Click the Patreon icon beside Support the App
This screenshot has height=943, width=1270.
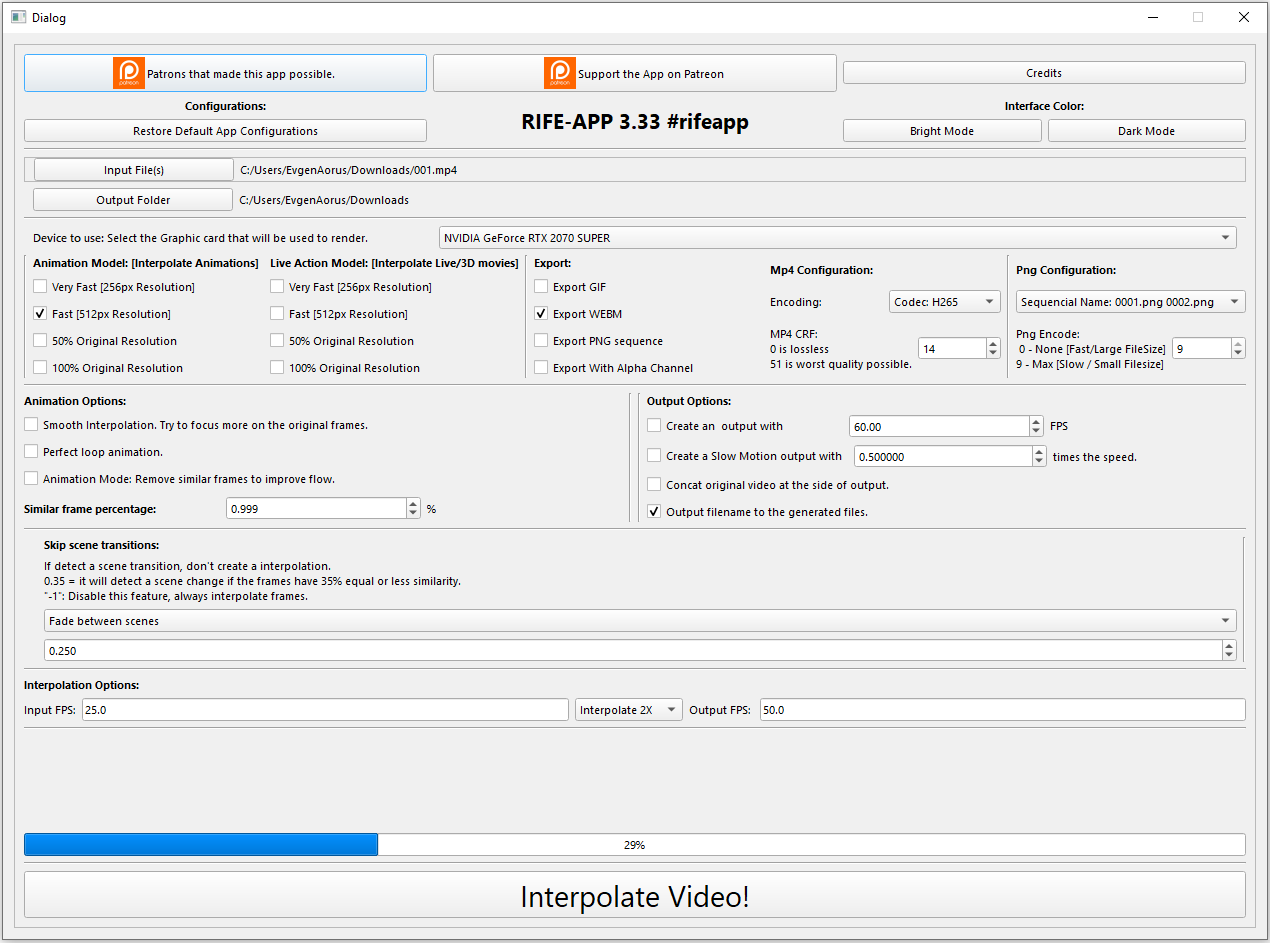coord(560,73)
